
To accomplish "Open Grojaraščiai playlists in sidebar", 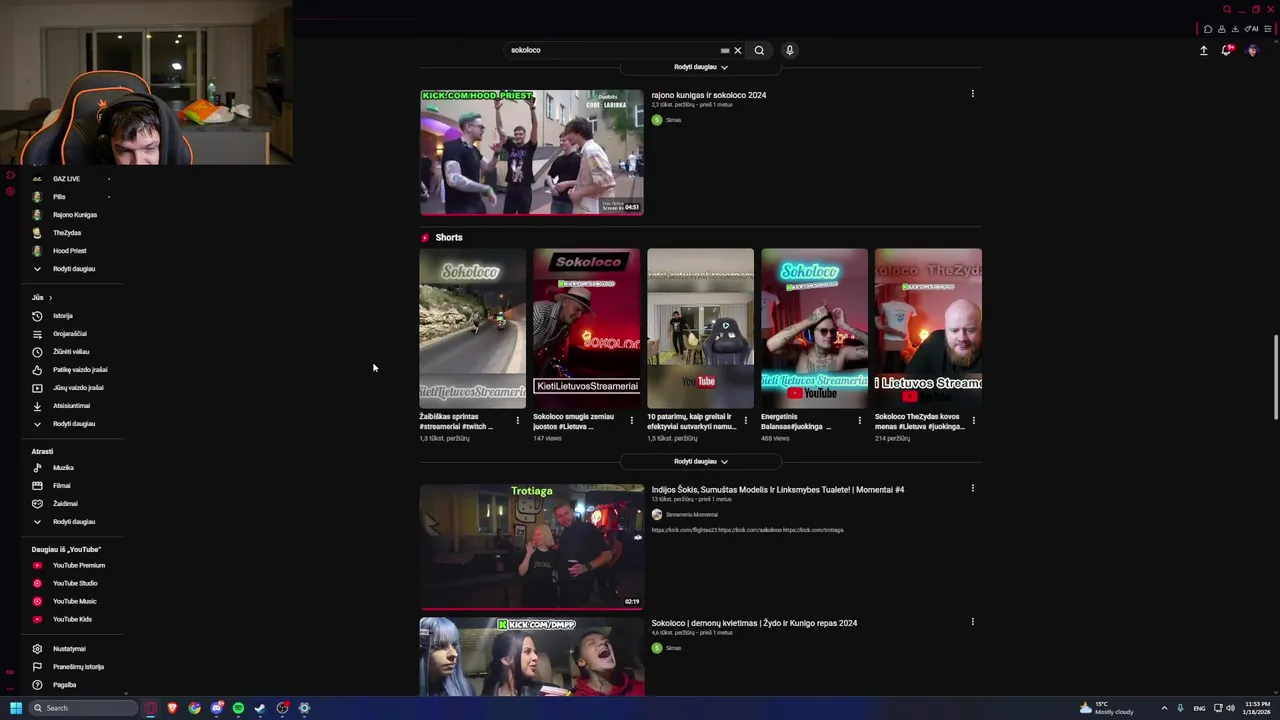I will click(x=70, y=334).
